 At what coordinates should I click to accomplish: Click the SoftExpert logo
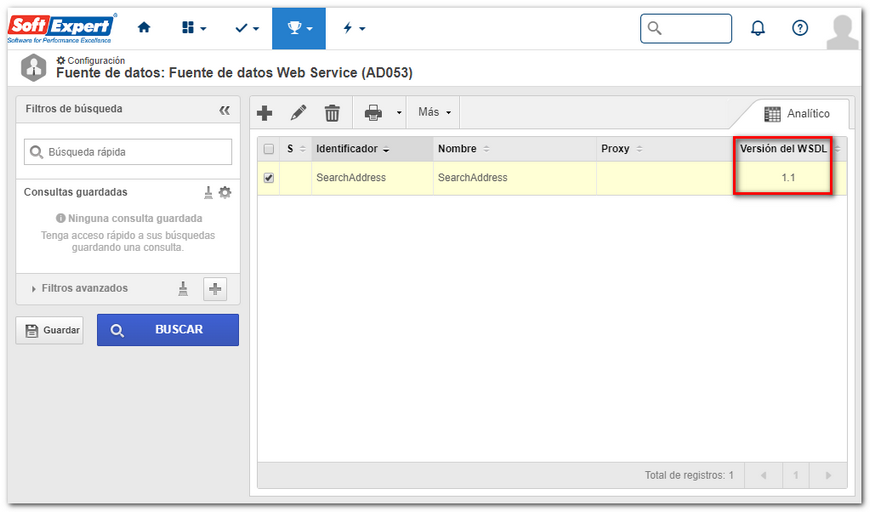click(x=61, y=28)
